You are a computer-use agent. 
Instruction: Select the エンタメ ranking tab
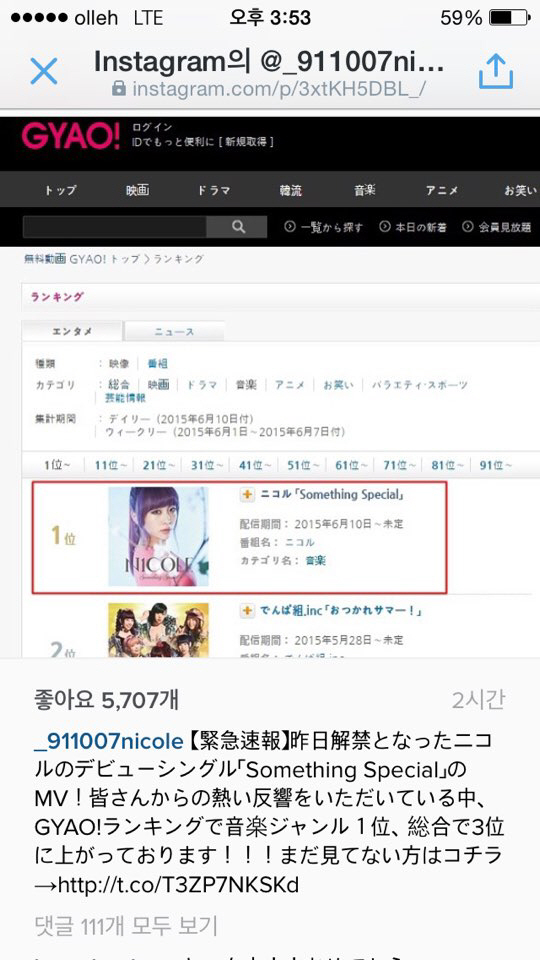tap(72, 331)
